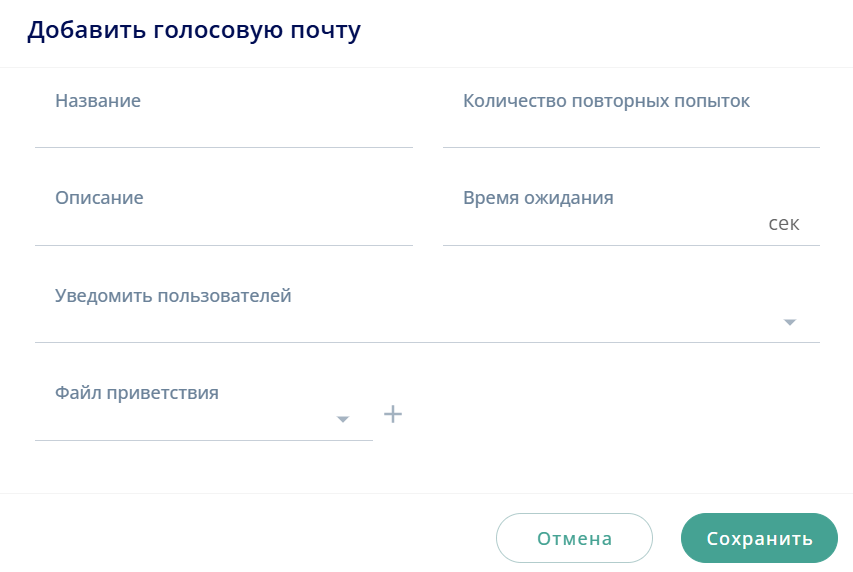Viewport: 853px width, 572px height.
Task: Click the Файл приветствия label text
Action: [137, 393]
